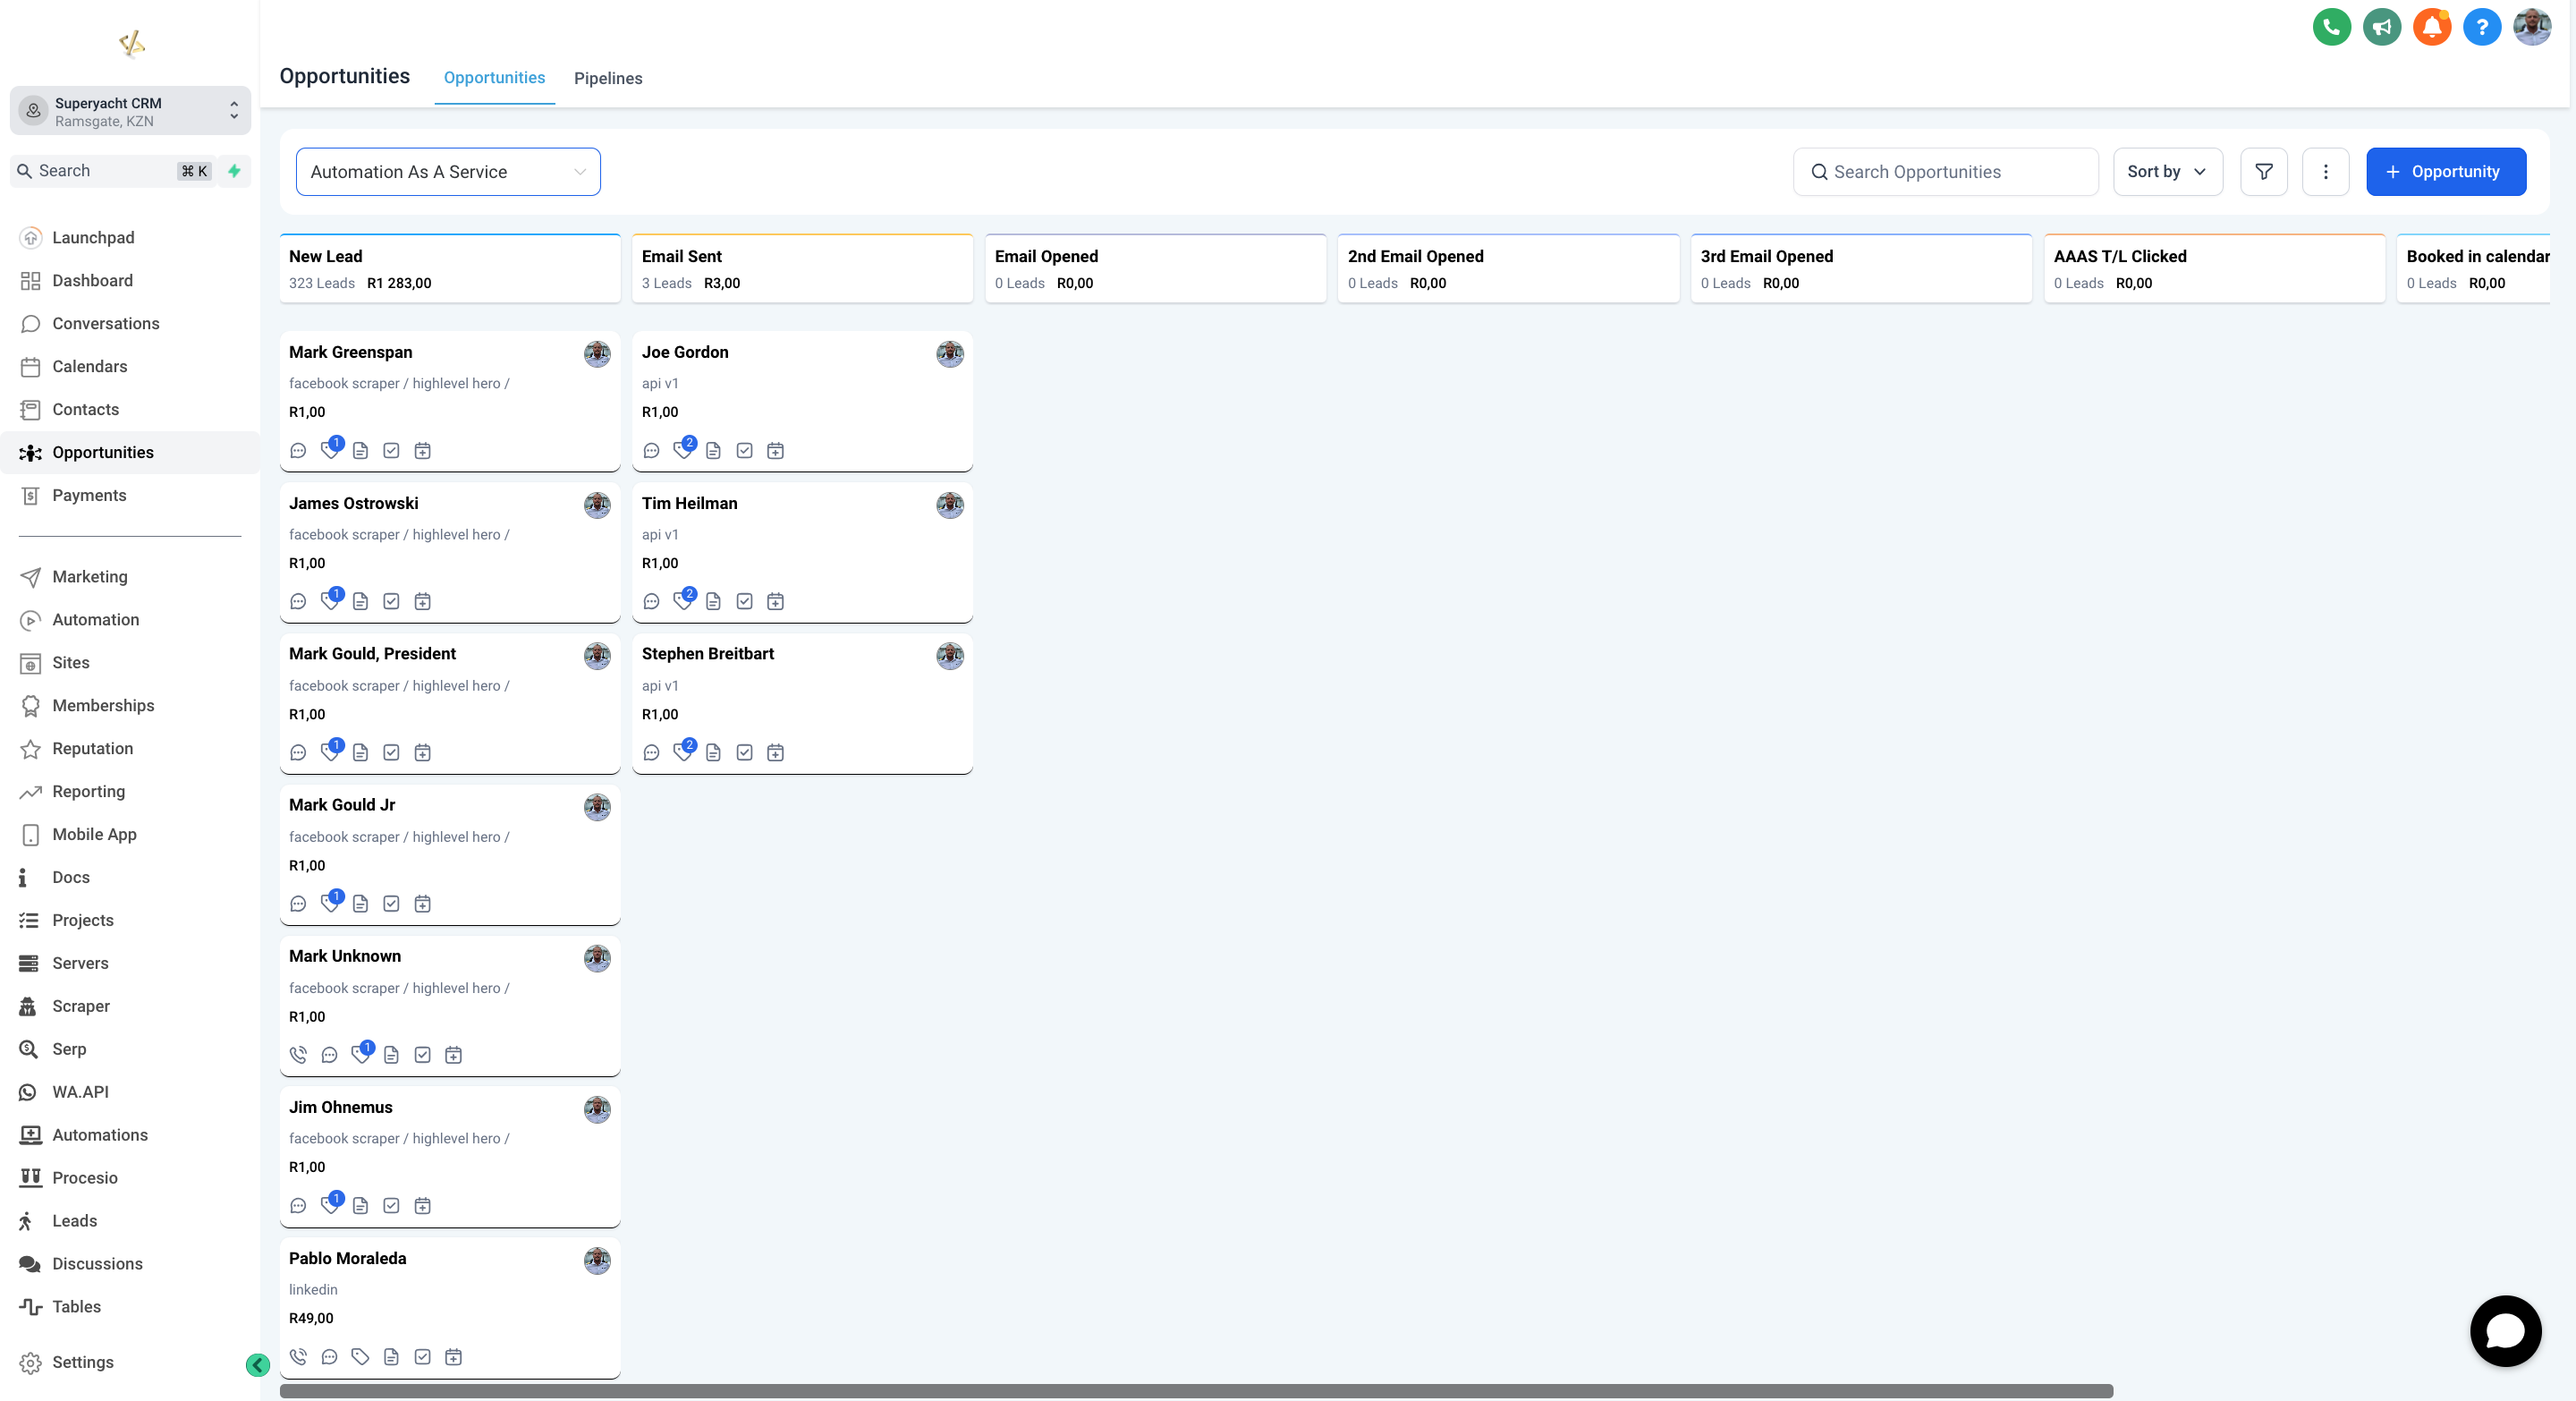Open Automation in the sidebar
The width and height of the screenshot is (2576, 1401).
130,620
